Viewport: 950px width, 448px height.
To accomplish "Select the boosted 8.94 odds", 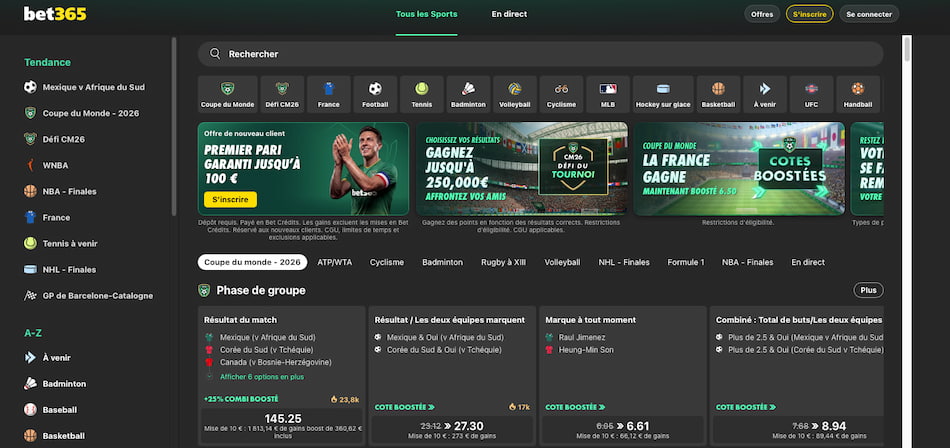I will pos(797,429).
